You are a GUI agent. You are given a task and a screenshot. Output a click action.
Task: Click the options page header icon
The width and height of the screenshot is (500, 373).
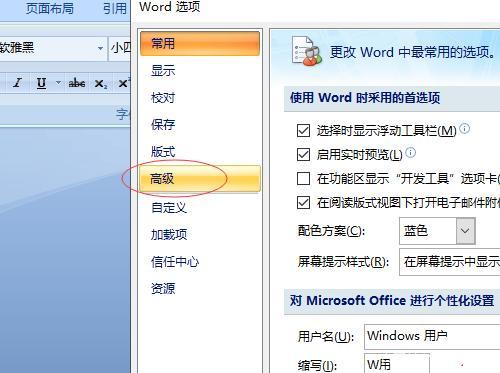click(307, 51)
